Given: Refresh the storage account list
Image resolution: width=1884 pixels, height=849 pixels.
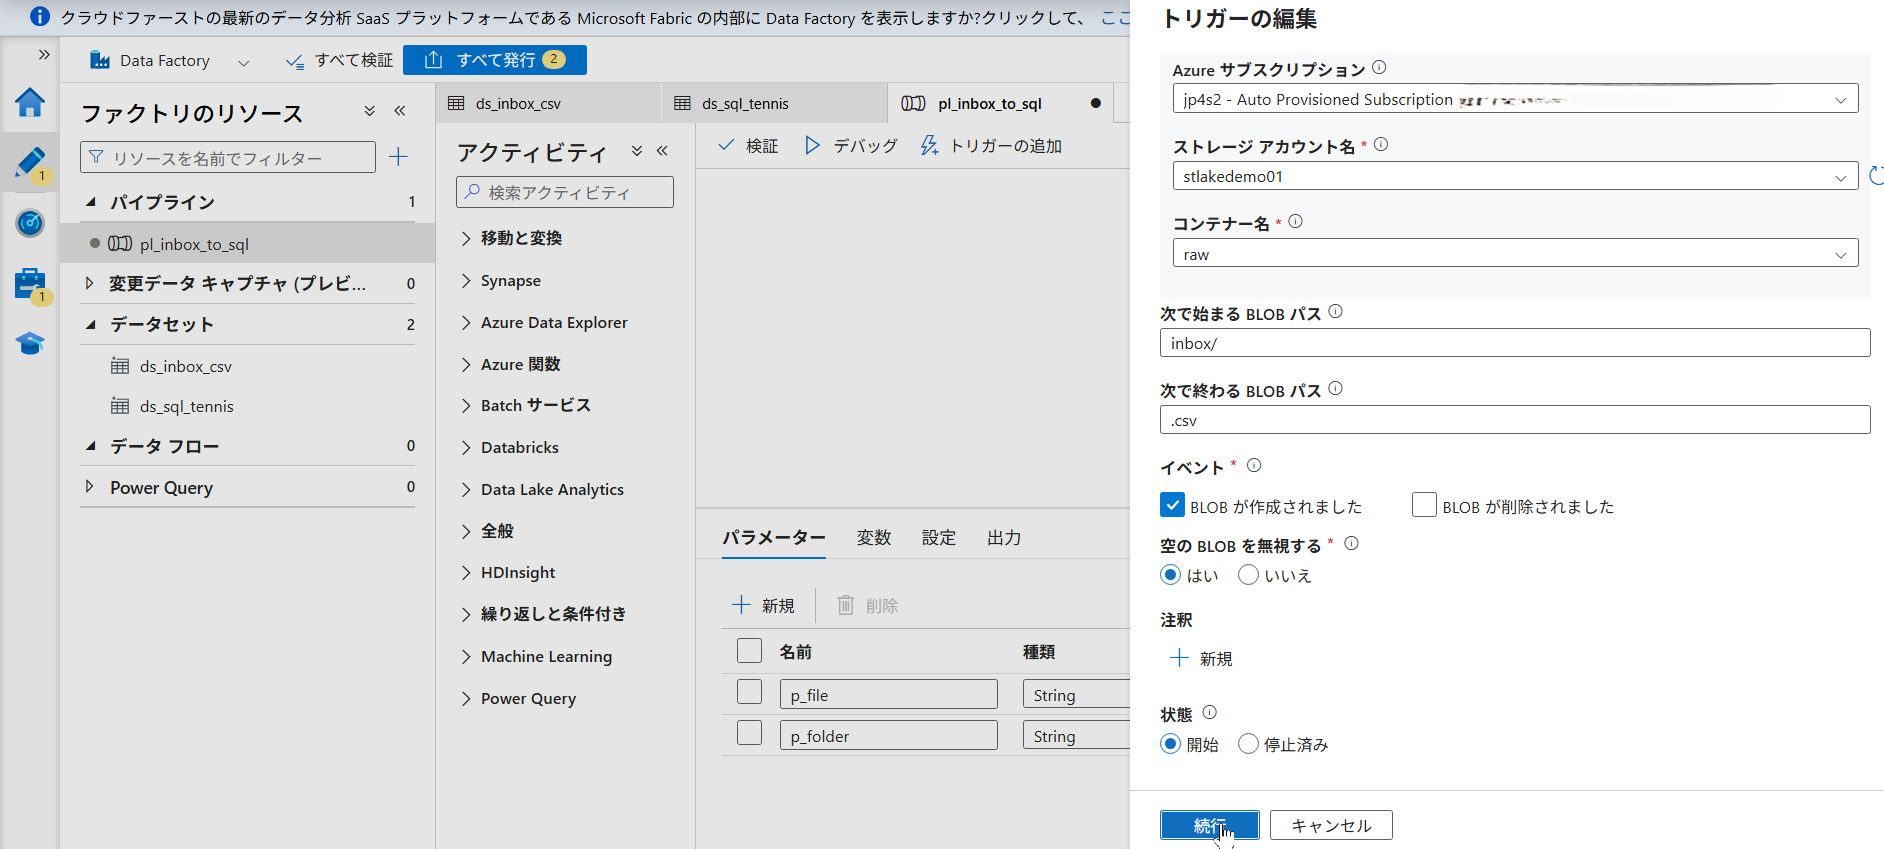Looking at the screenshot, I should 1875,176.
